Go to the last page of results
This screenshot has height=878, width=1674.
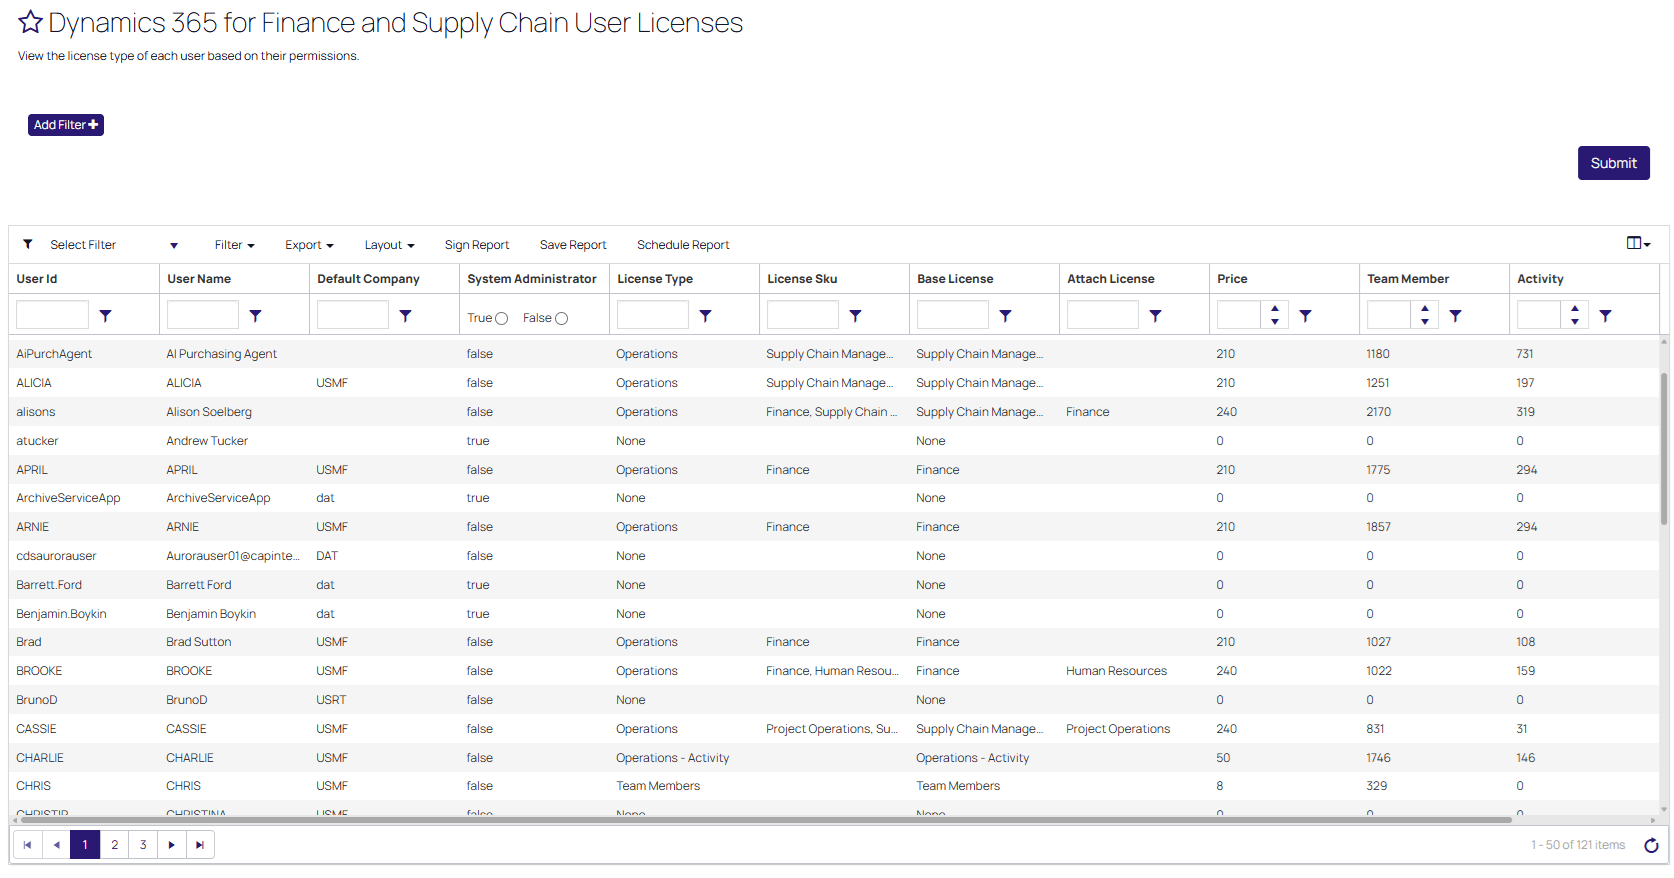tap(200, 846)
